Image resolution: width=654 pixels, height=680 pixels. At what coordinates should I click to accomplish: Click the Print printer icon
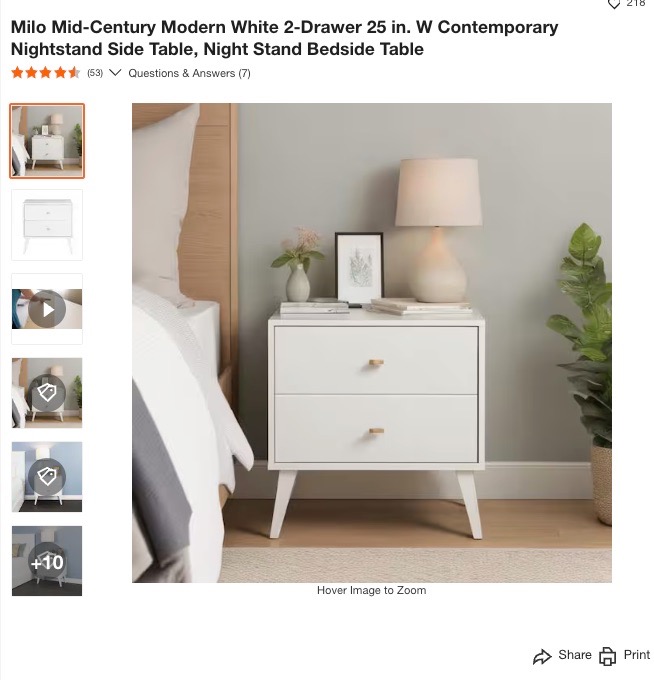607,656
